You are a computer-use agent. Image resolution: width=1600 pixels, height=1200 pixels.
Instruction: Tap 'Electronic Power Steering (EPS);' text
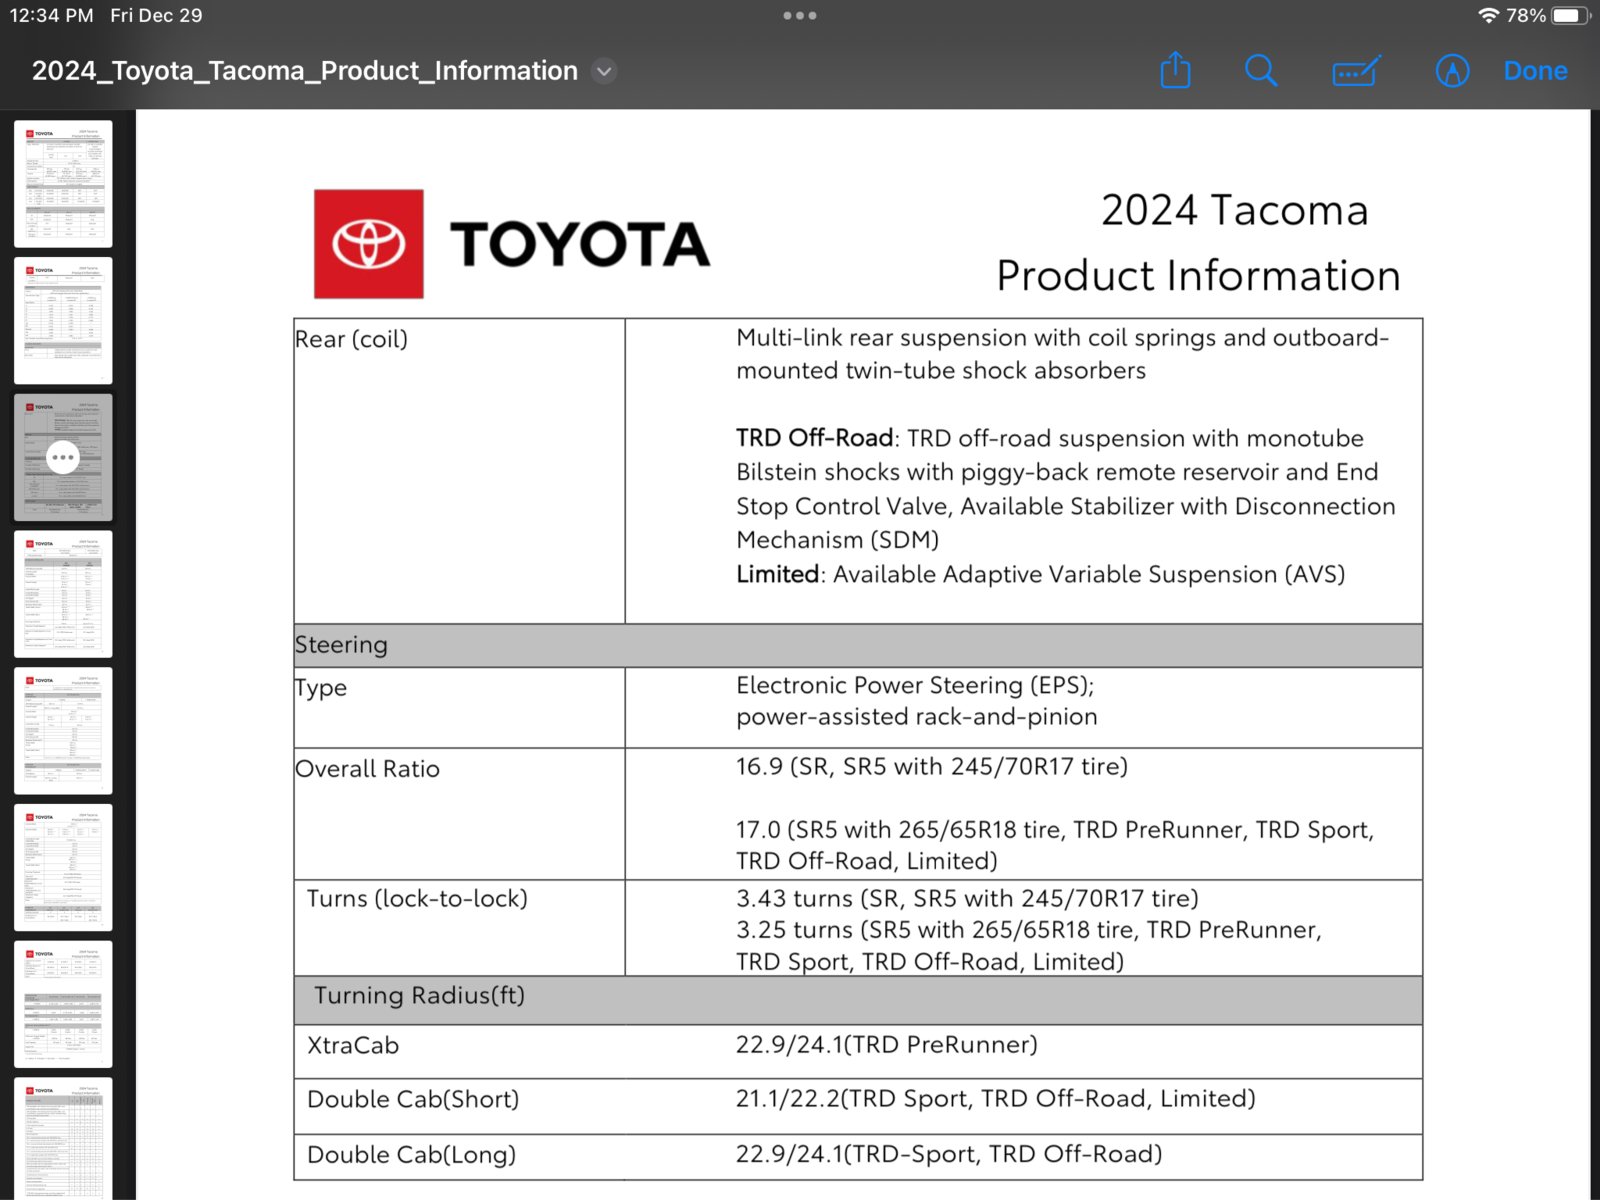click(x=915, y=685)
